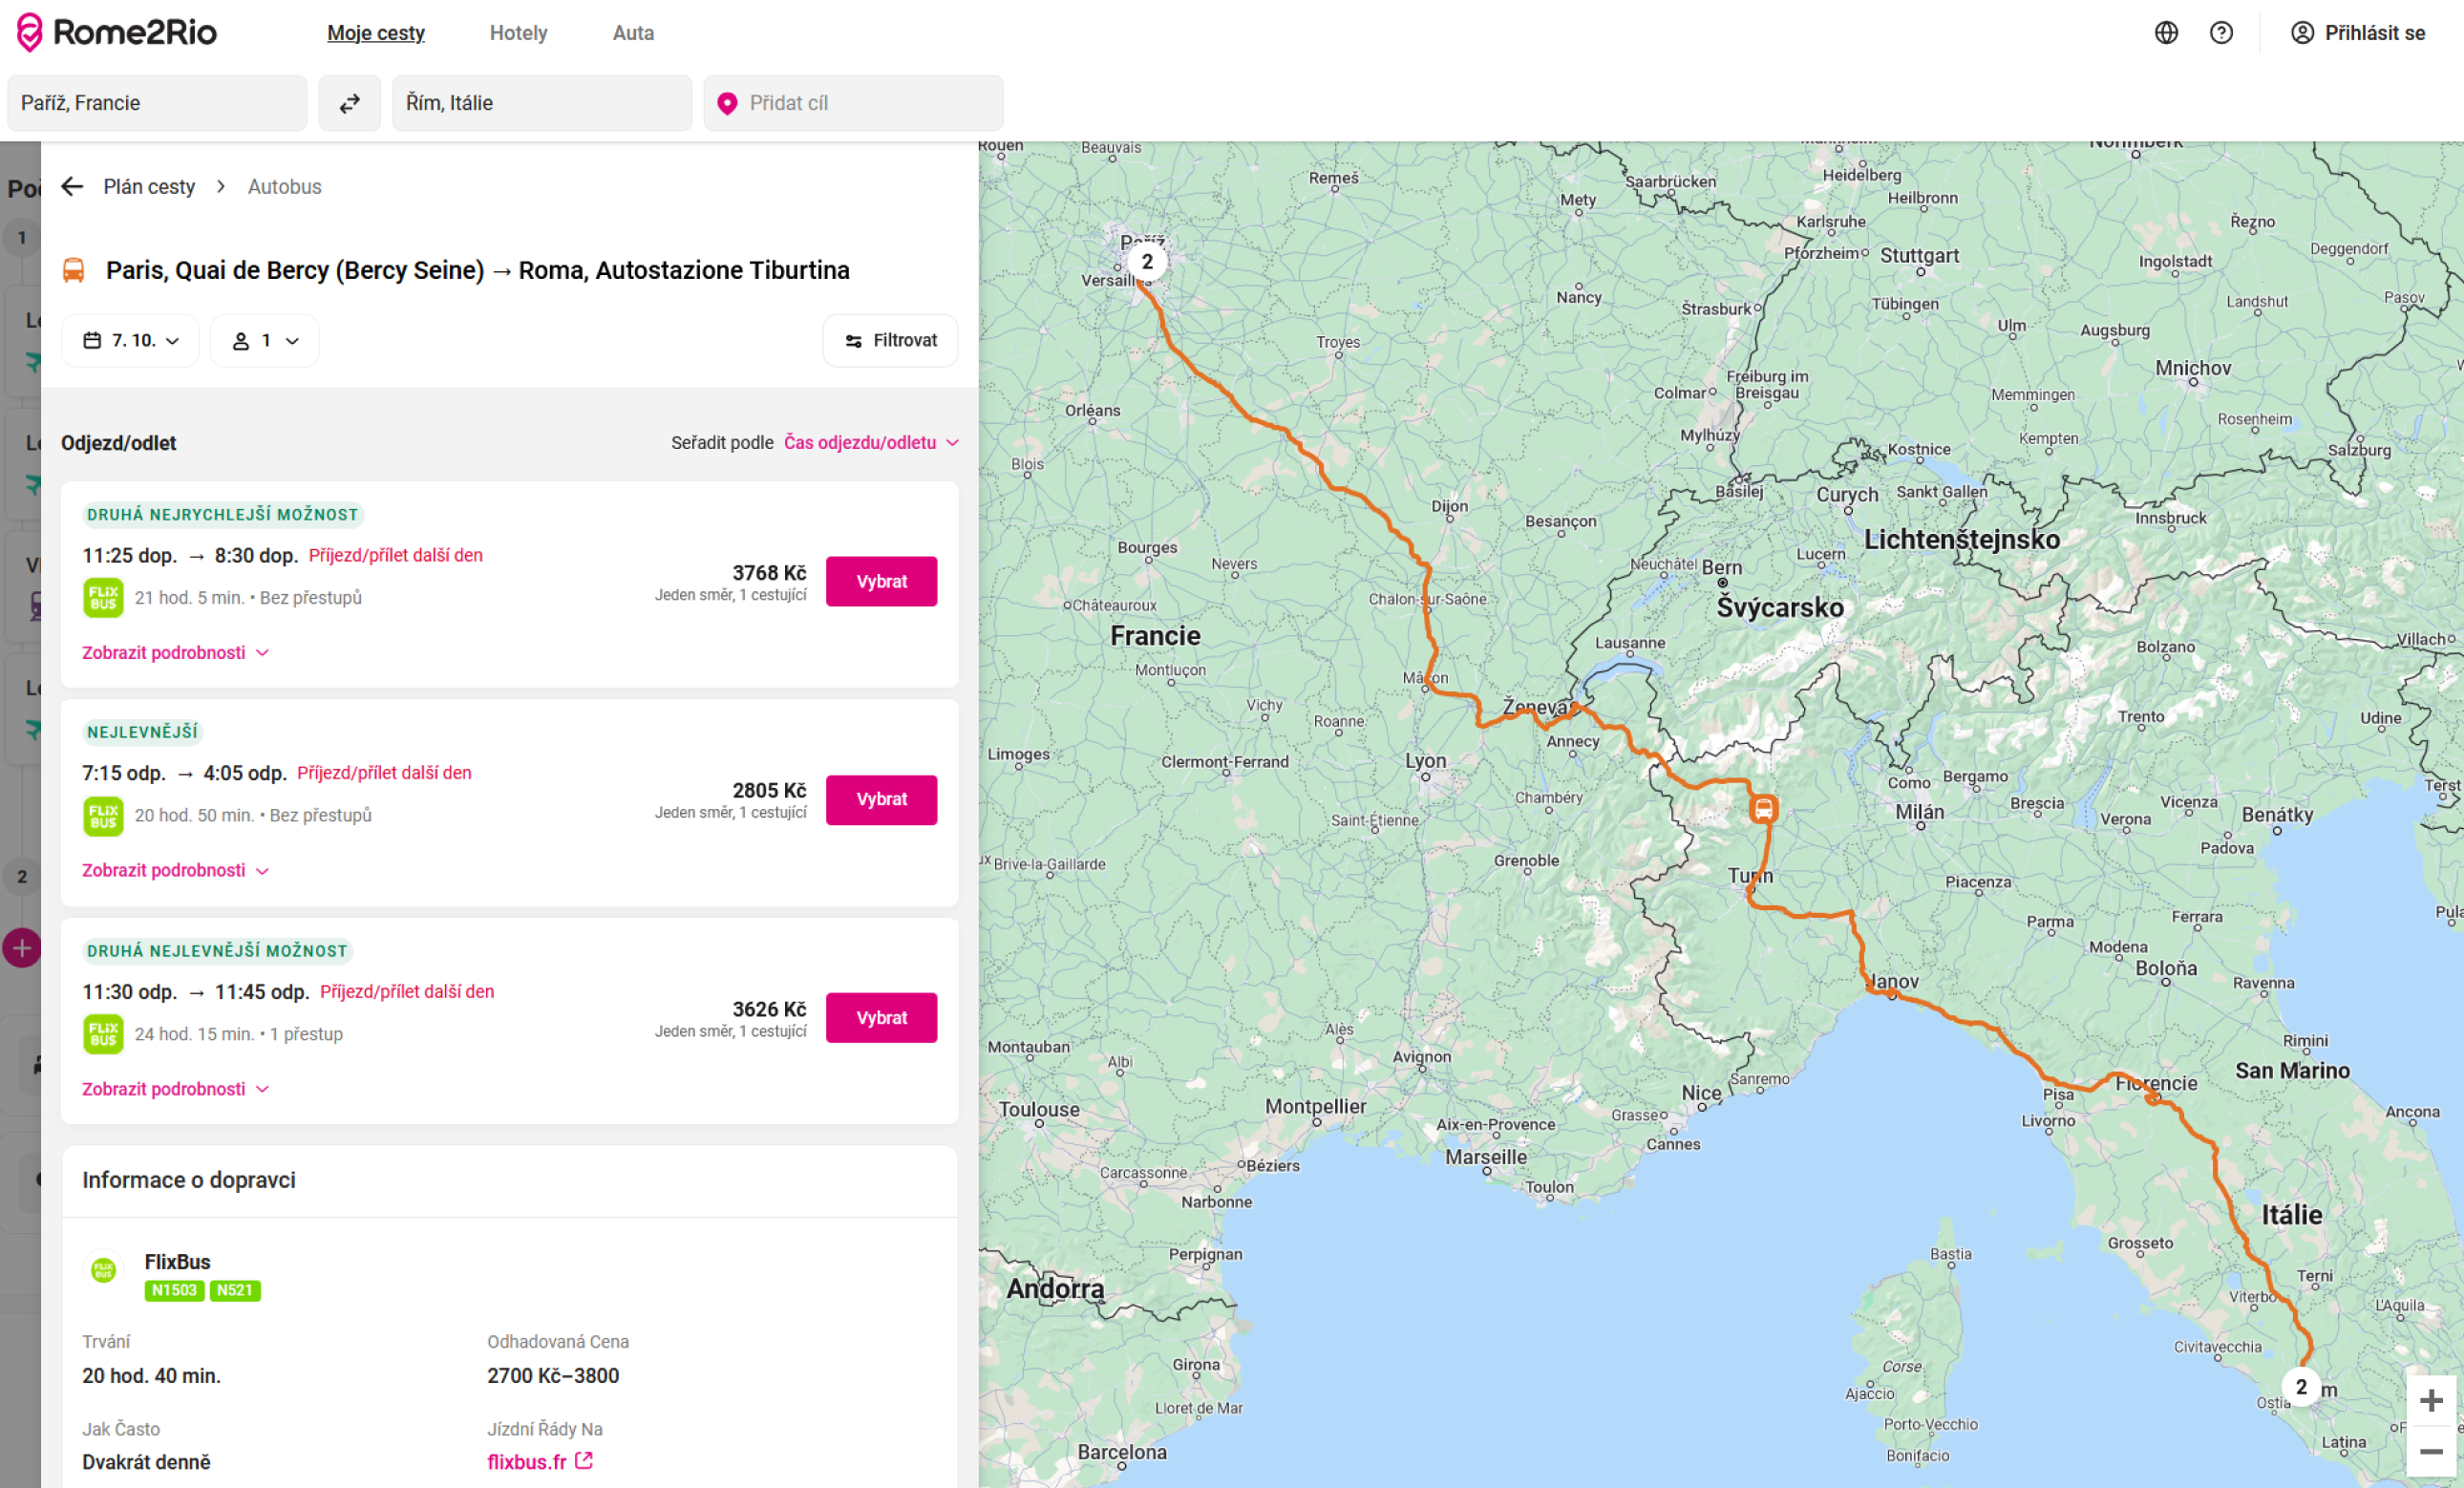Open the language globe icon
This screenshot has height=1488, width=2464.
tap(2165, 33)
